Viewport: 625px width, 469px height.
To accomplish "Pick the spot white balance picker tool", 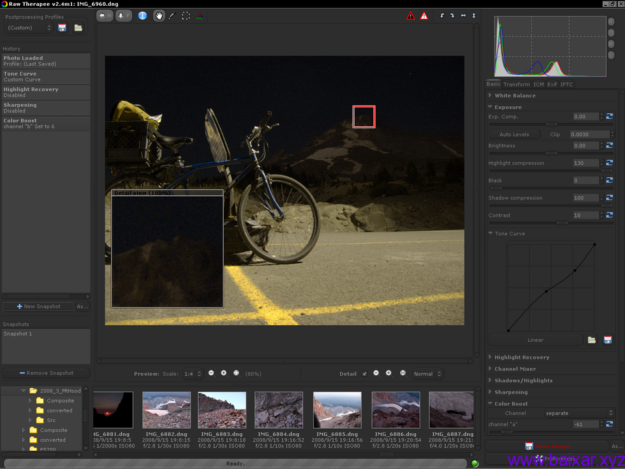I will point(172,16).
